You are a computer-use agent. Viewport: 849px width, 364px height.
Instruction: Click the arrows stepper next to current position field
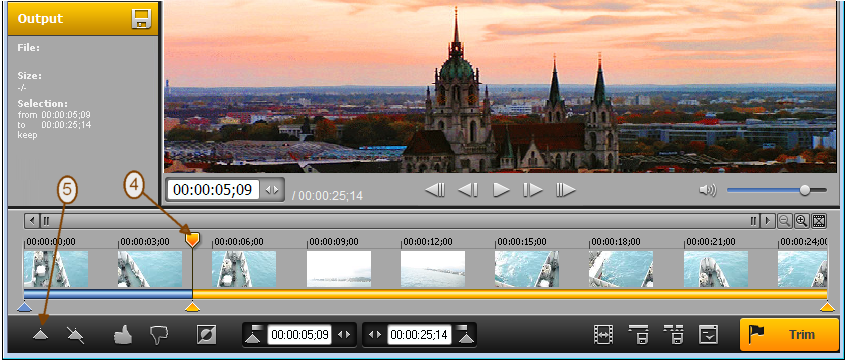tap(272, 190)
